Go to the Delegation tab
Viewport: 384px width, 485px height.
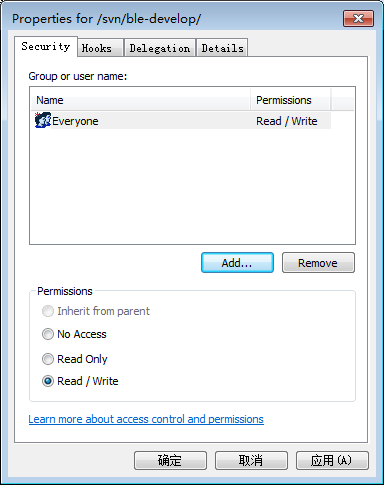click(160, 48)
